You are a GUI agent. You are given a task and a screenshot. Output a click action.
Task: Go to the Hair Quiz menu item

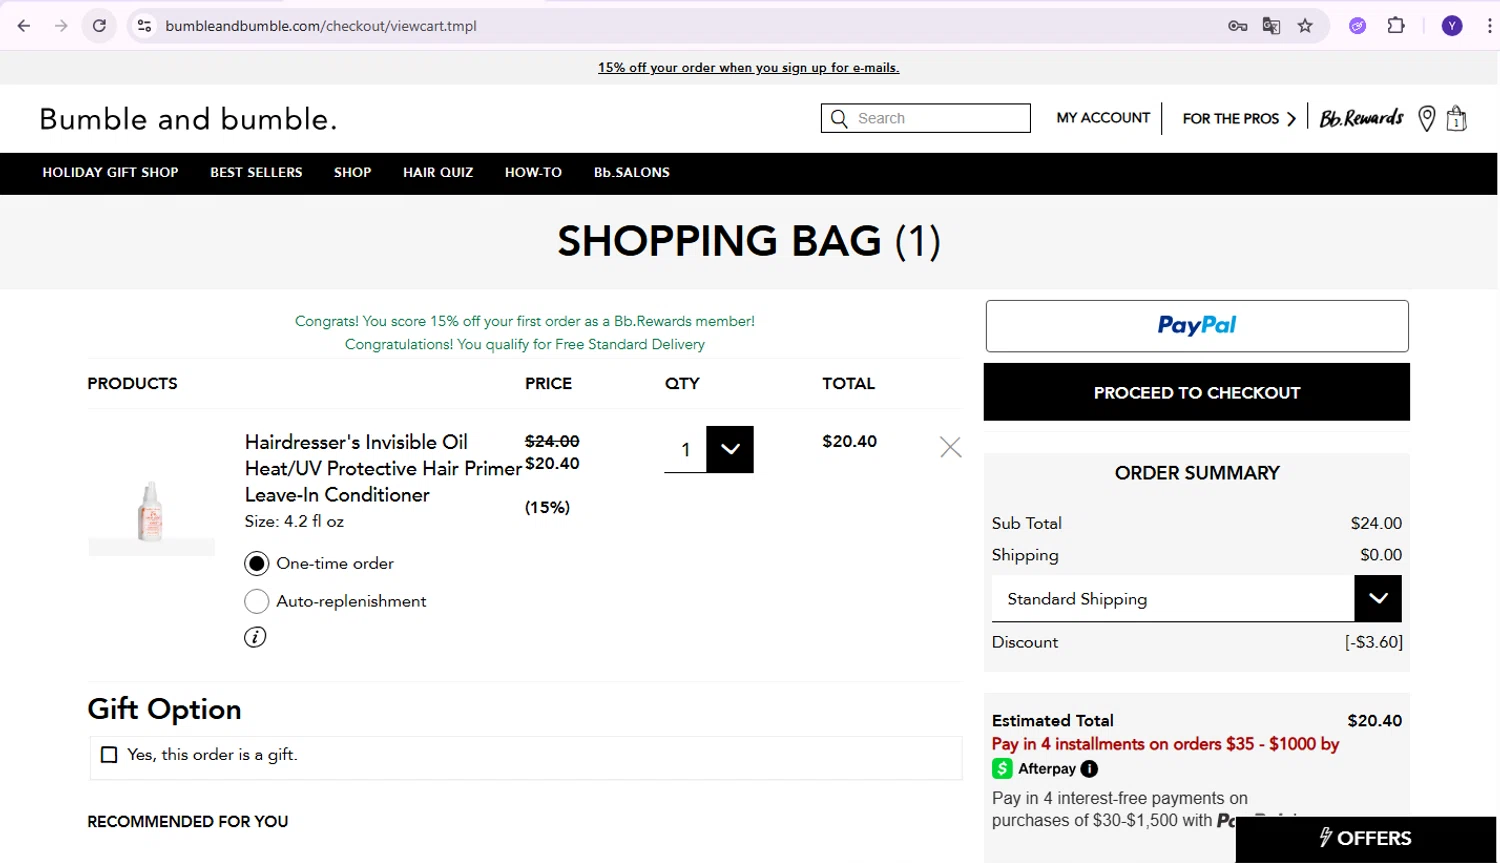coord(438,173)
